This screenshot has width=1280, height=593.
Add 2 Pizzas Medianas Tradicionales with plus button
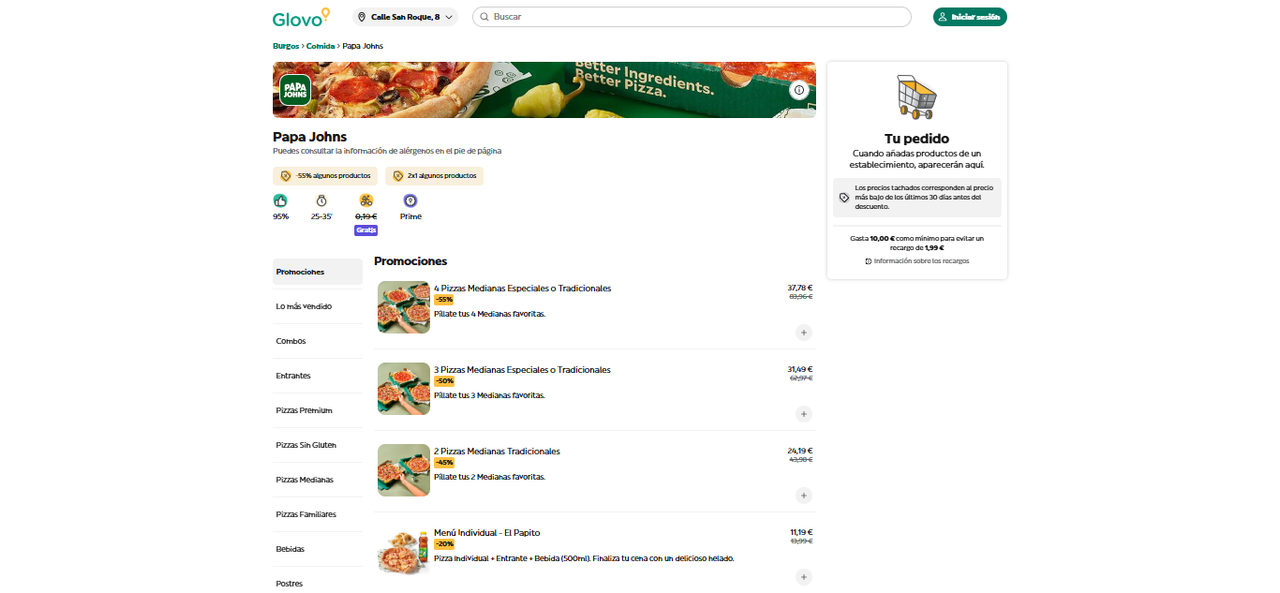pyautogui.click(x=804, y=495)
